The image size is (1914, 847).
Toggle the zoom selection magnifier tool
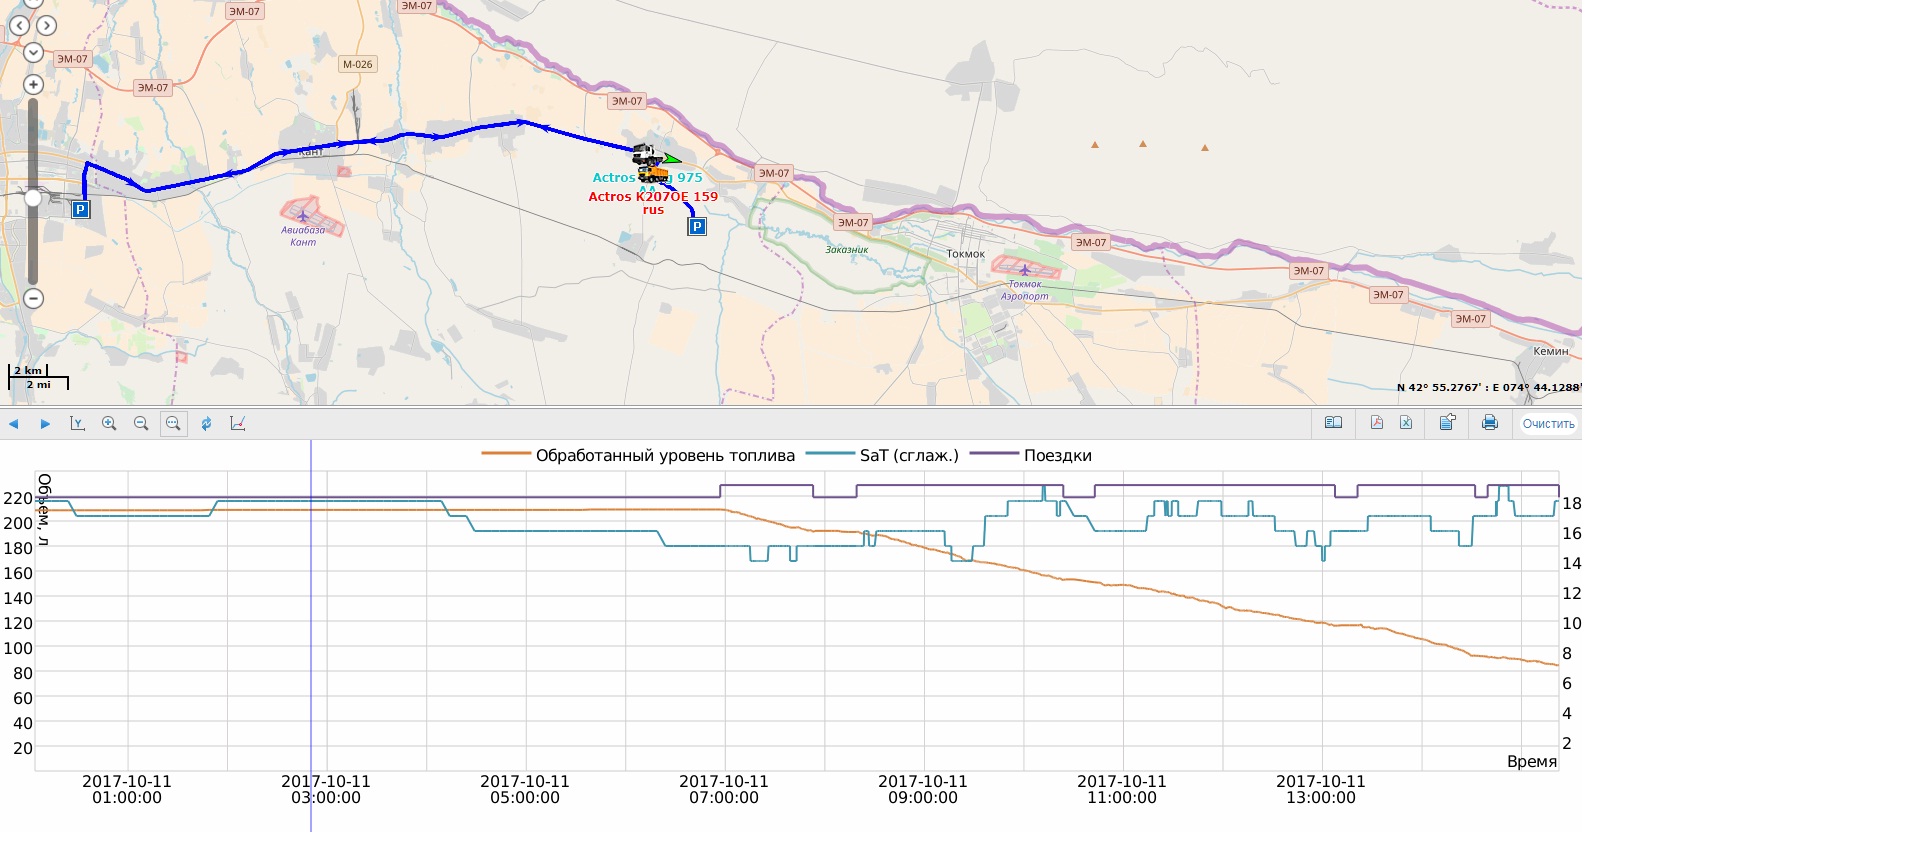[x=173, y=424]
